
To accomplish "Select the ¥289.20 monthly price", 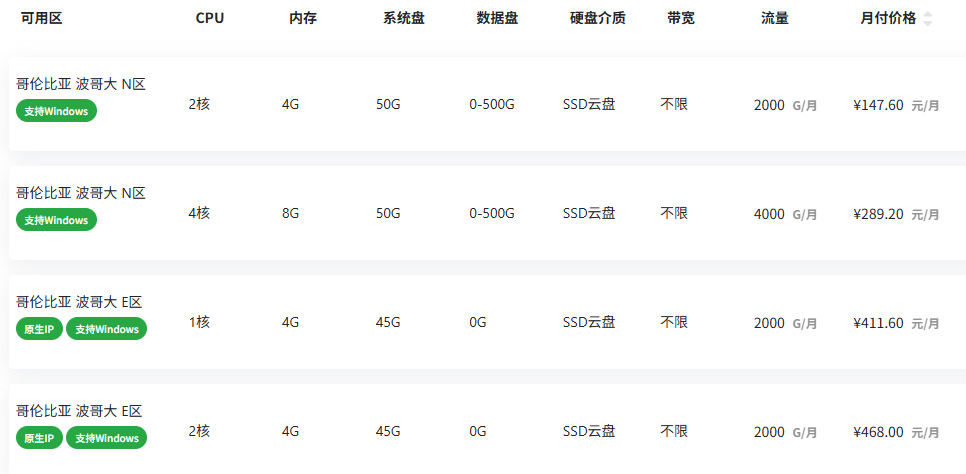I will (878, 214).
